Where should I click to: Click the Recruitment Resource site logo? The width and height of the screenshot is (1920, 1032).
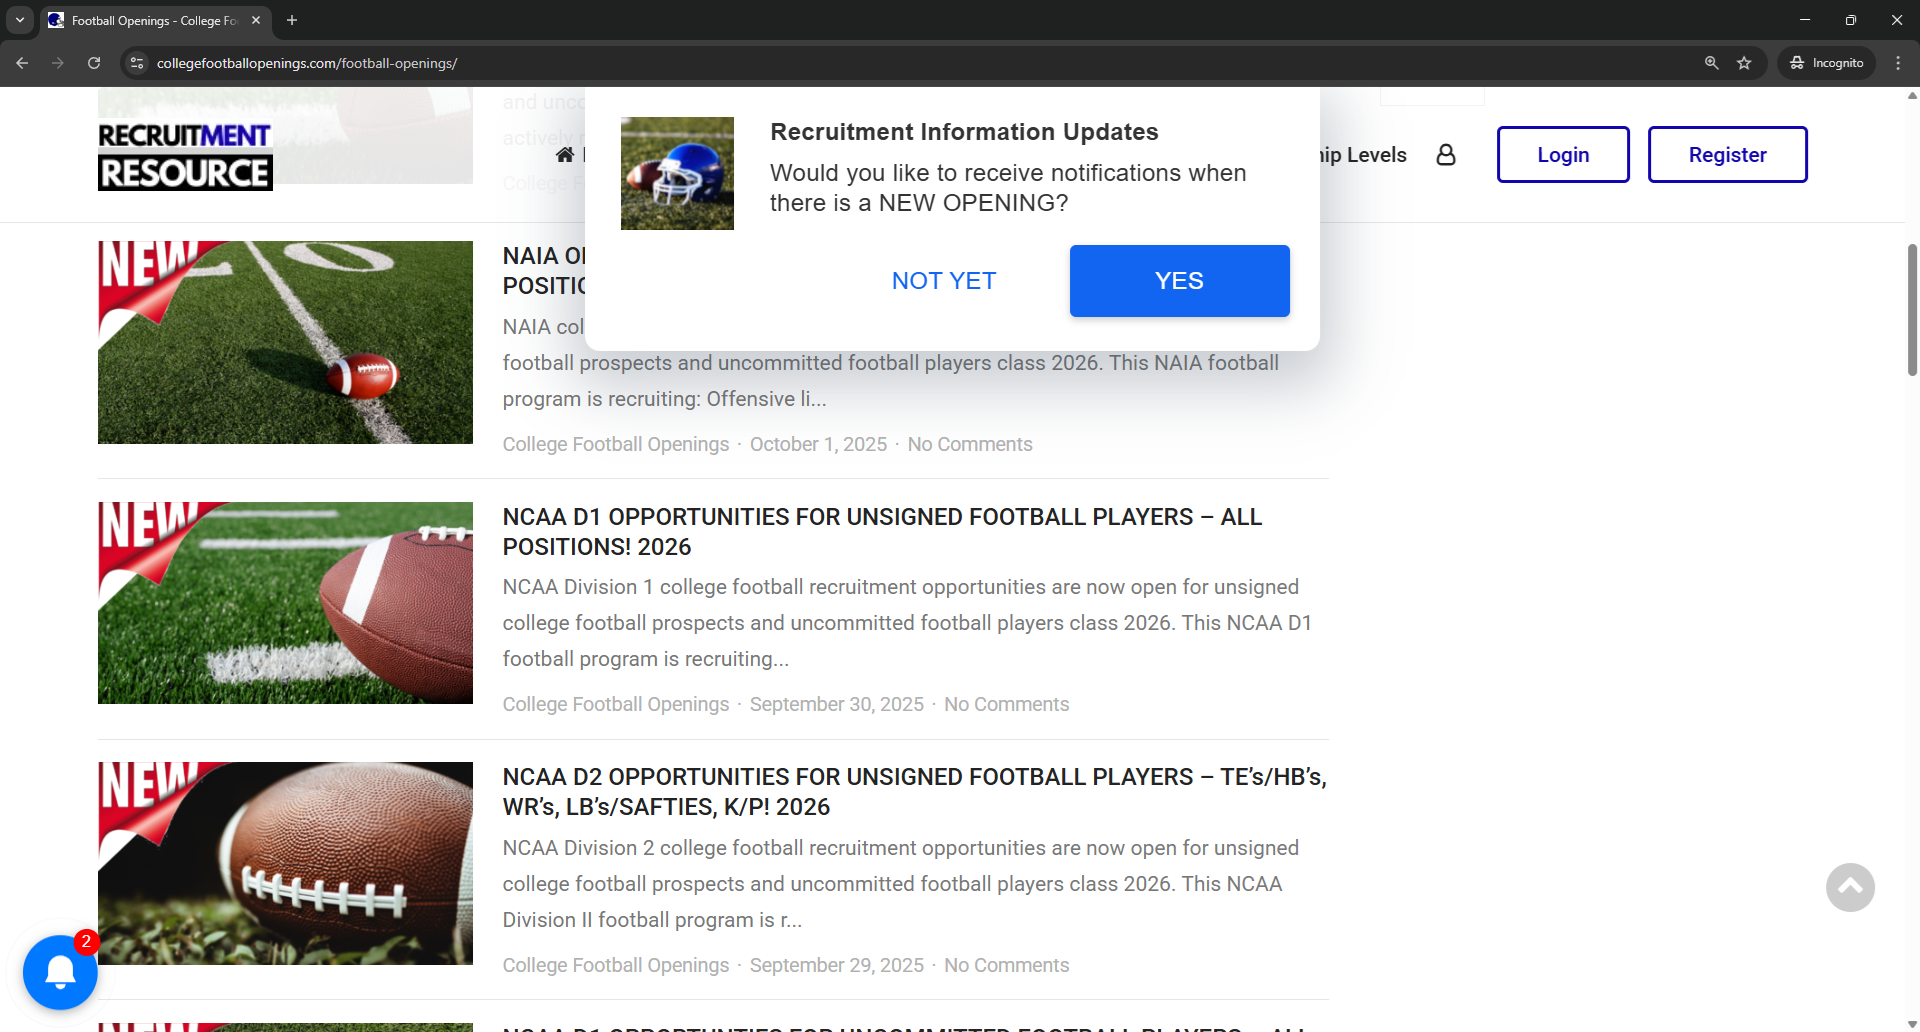[184, 154]
